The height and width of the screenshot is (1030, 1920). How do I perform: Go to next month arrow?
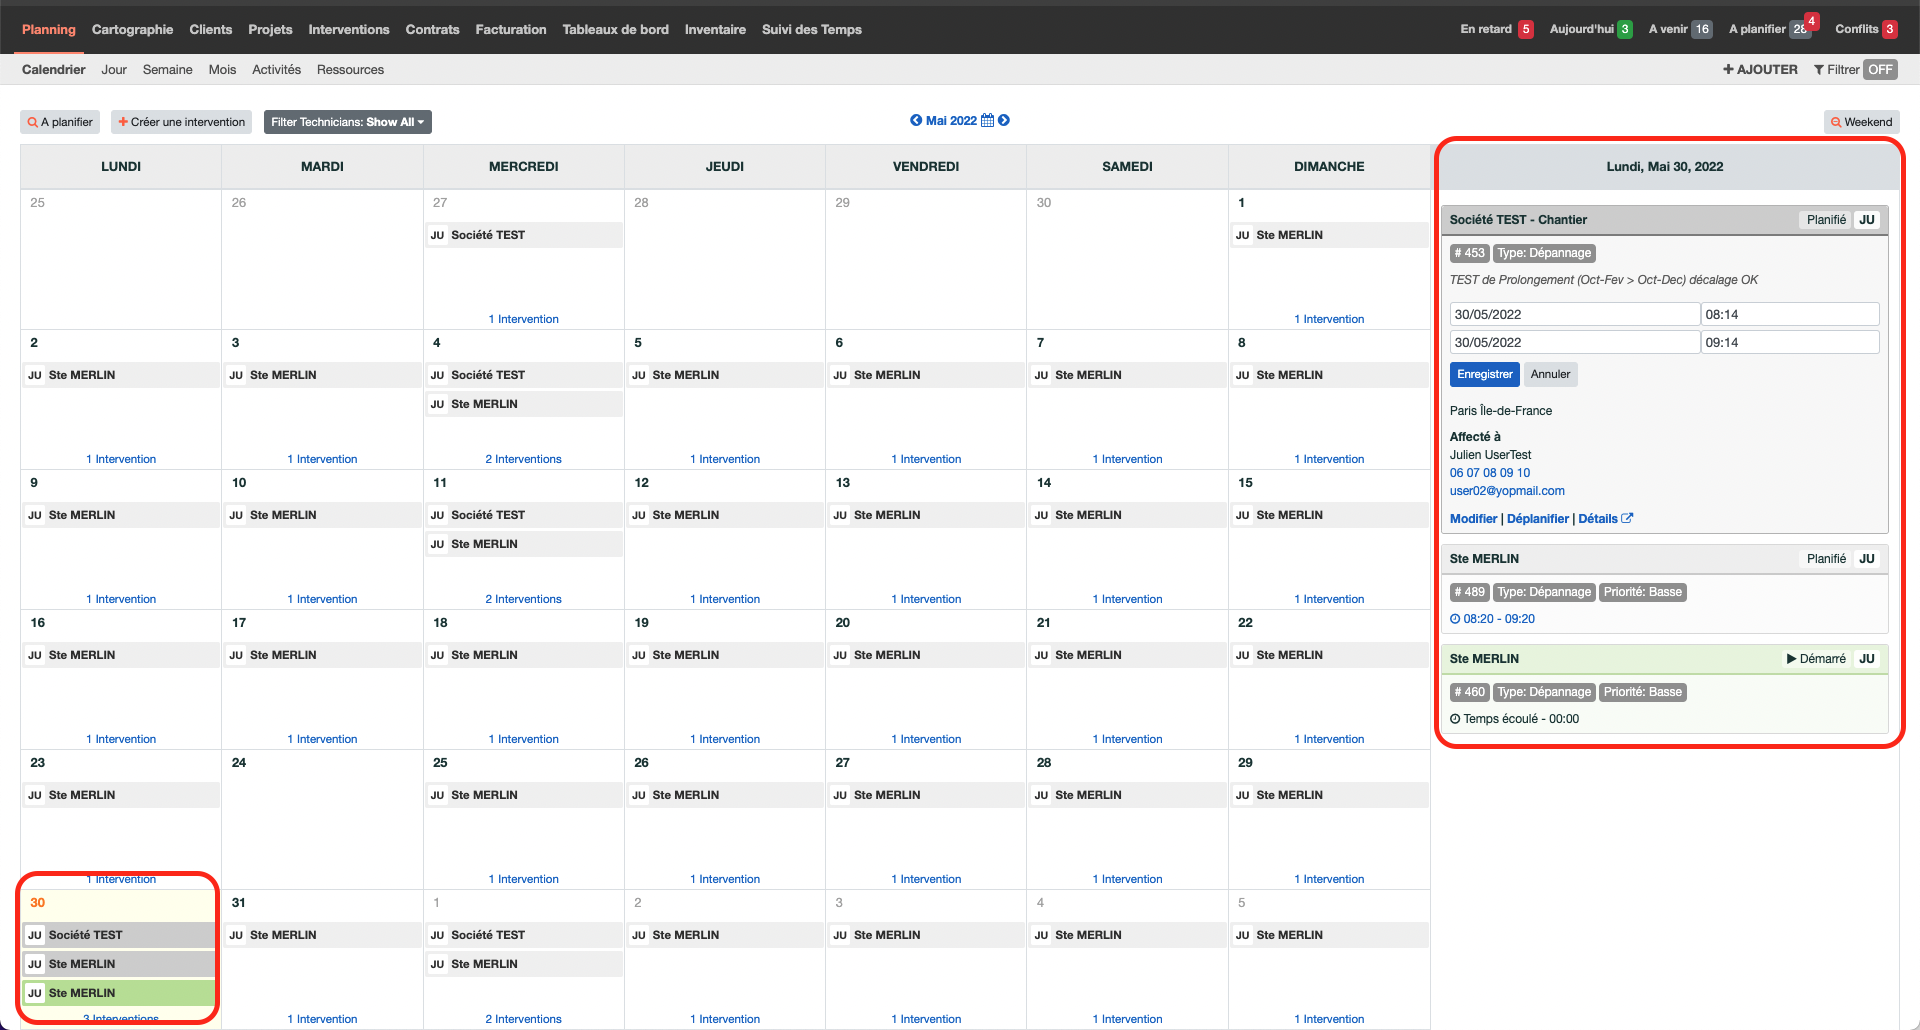tap(1004, 120)
